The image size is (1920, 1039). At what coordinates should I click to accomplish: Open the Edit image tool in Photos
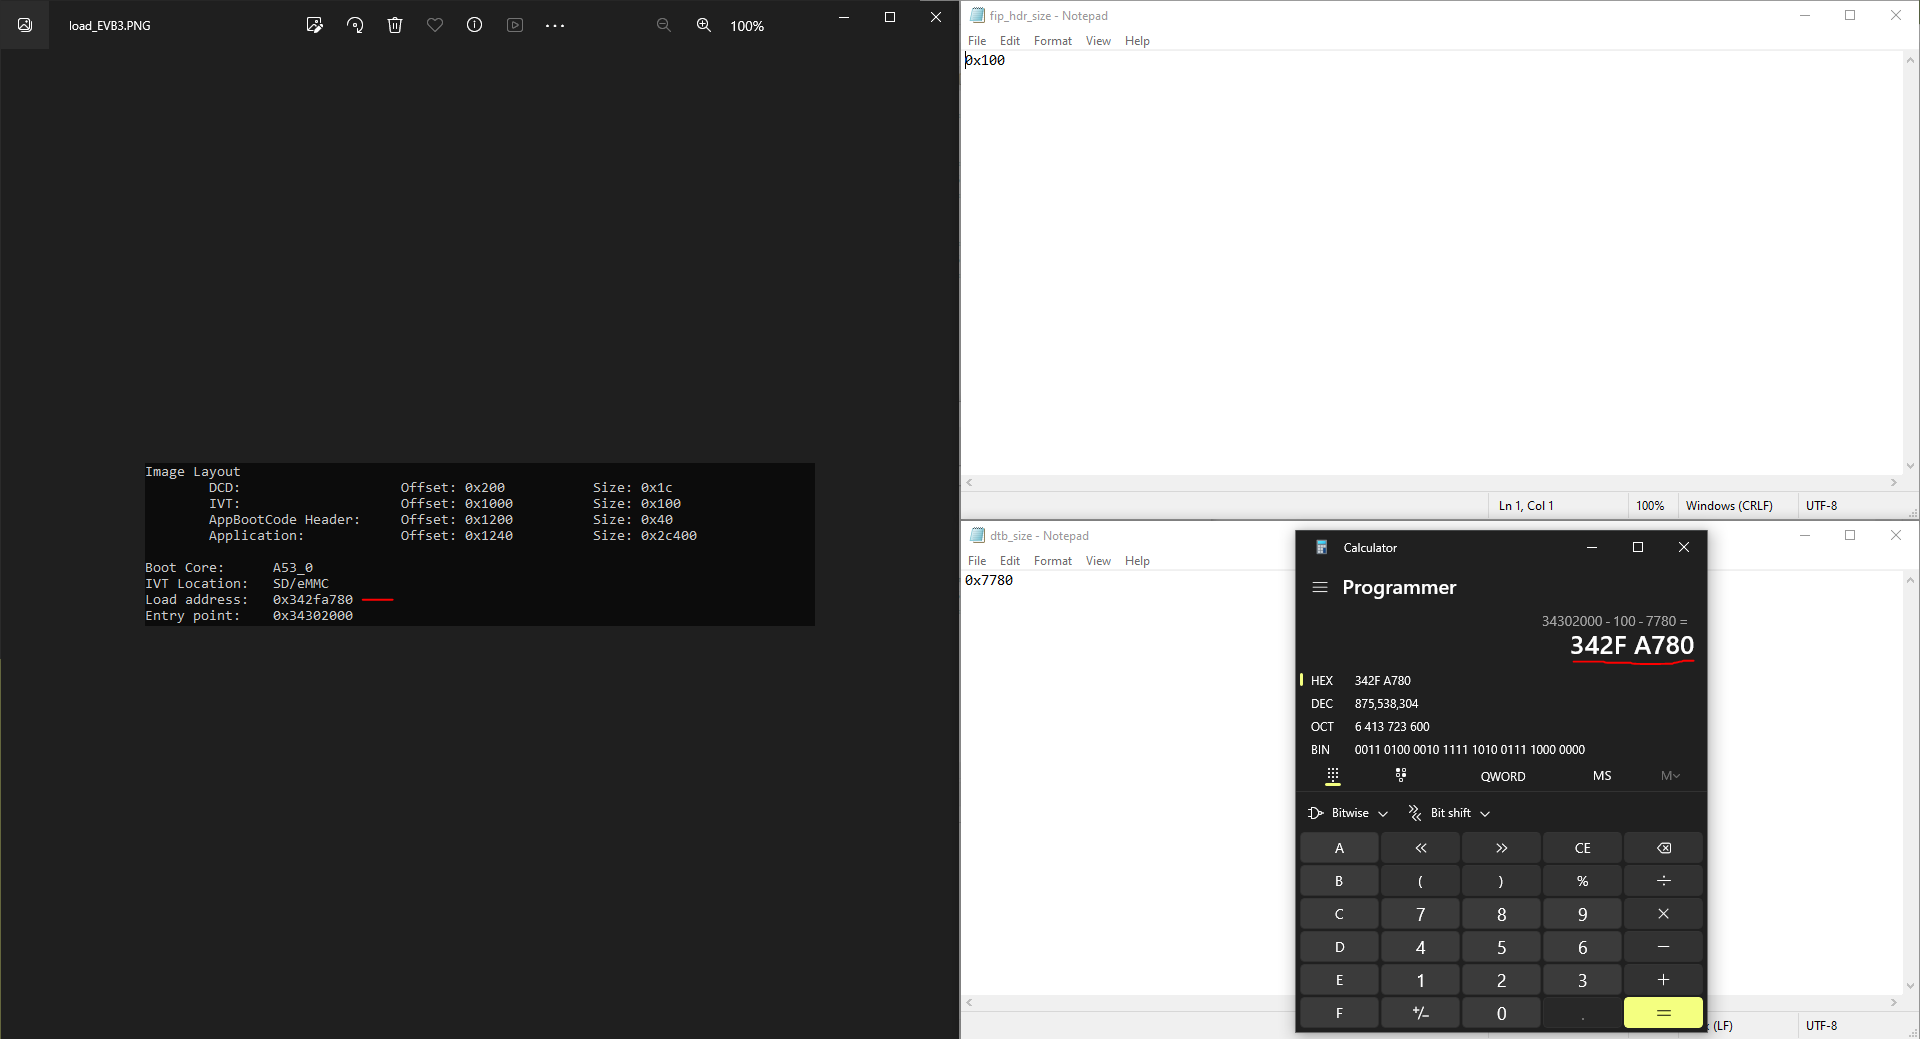314,25
